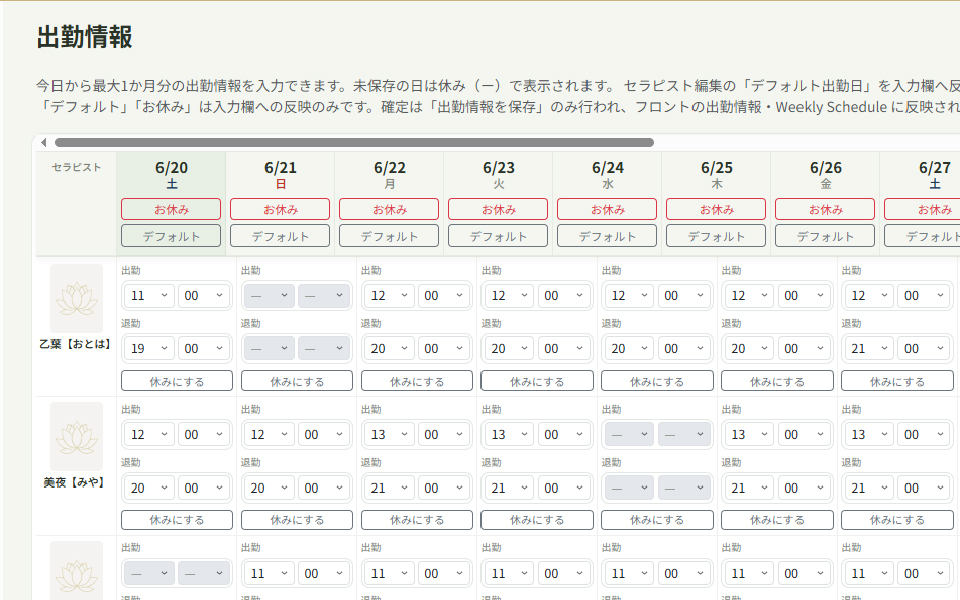Set 6/27 to お休み
Image resolution: width=960 pixels, height=600 pixels.
pos(922,209)
